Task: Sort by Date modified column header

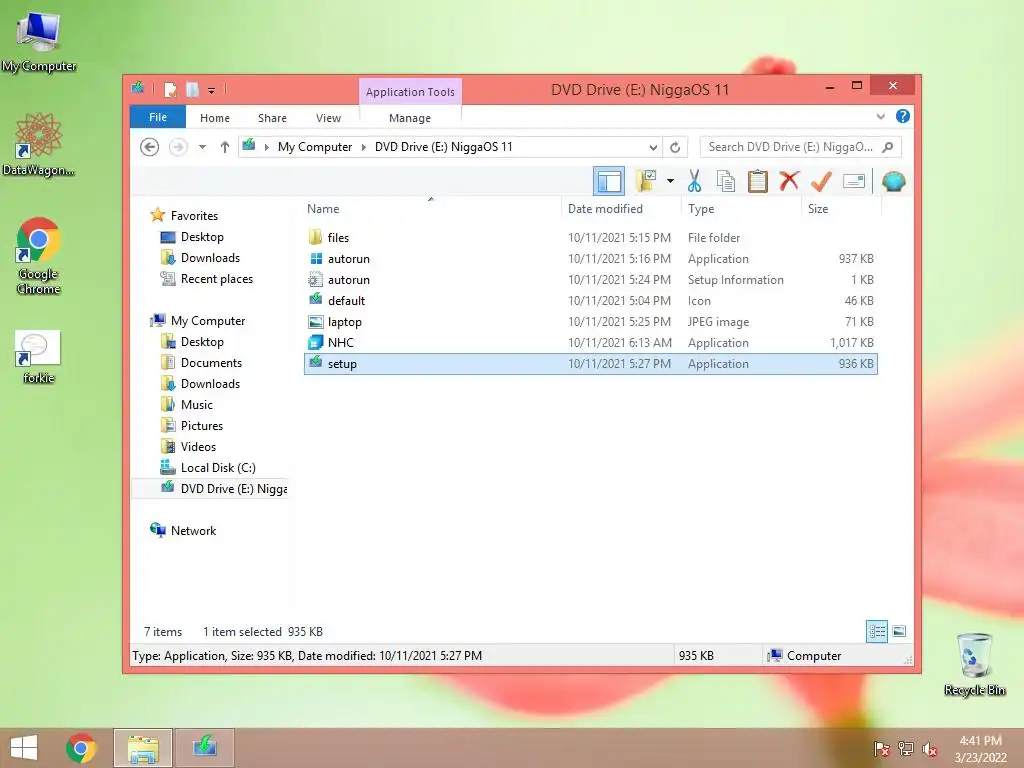Action: tap(605, 209)
